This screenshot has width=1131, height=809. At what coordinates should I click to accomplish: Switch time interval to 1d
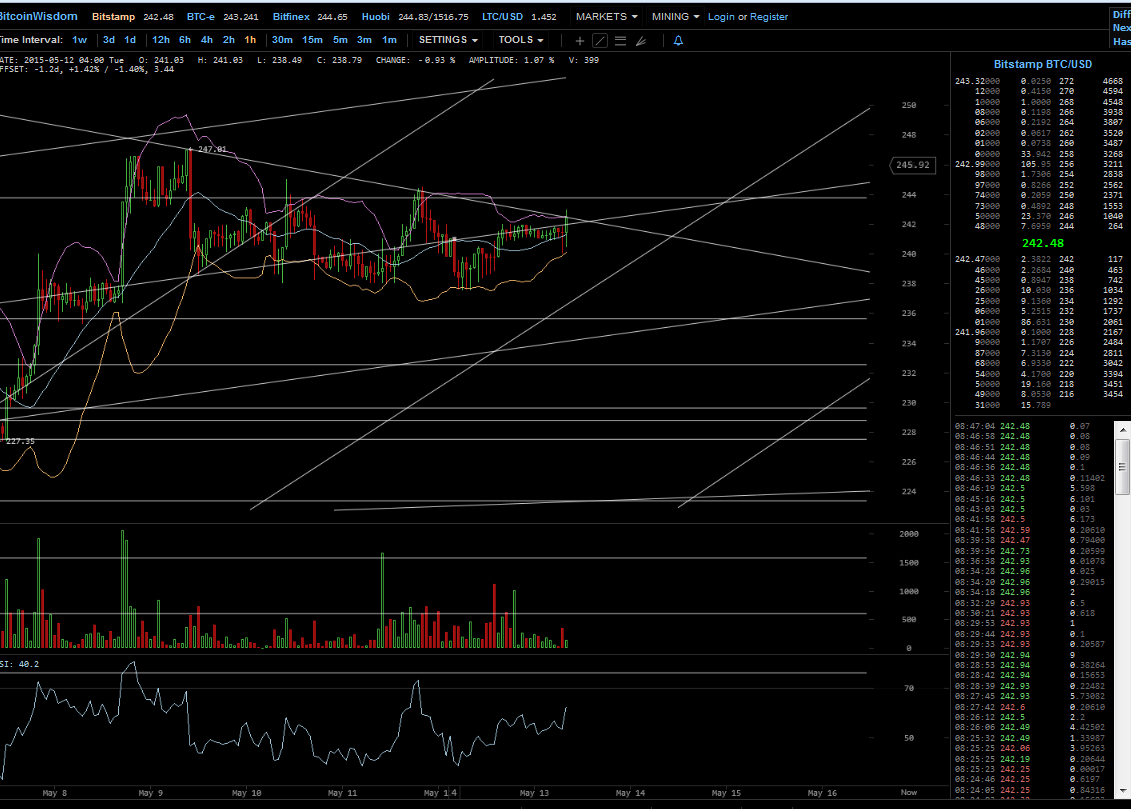tap(130, 40)
